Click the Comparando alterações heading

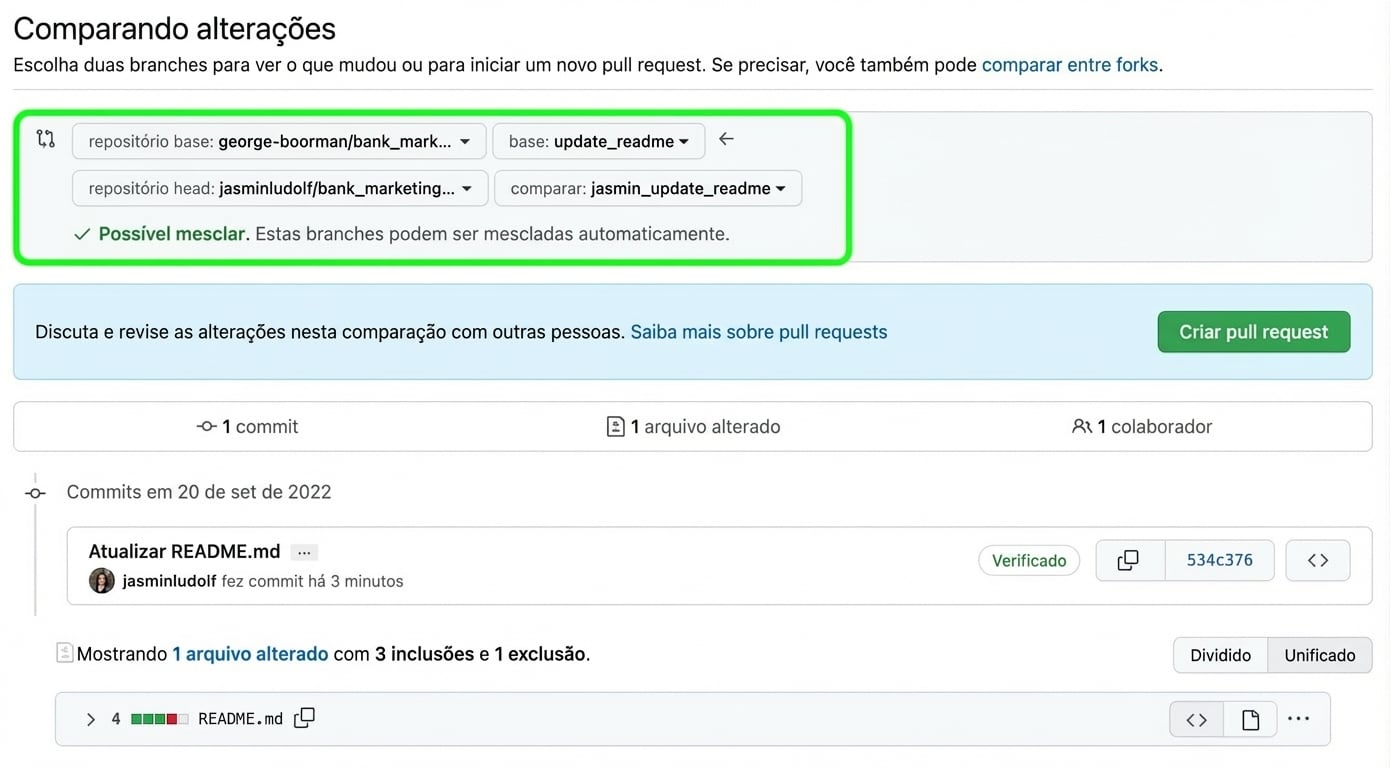pyautogui.click(x=174, y=29)
